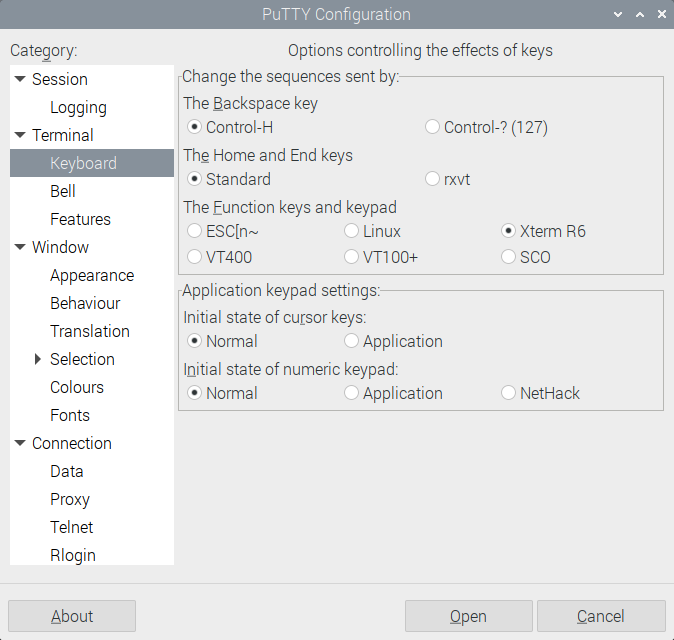Set cursor keys initial state to Application

pos(351,341)
